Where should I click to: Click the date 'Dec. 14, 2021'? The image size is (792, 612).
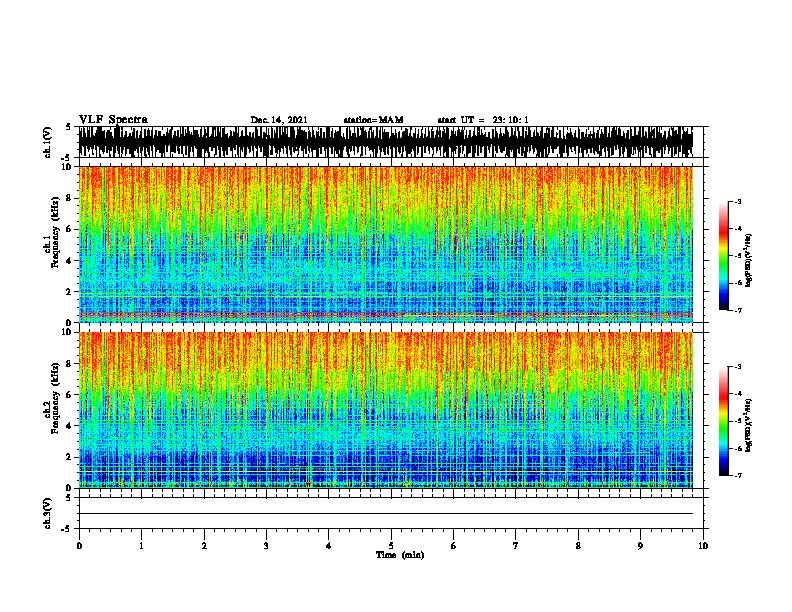click(x=279, y=120)
